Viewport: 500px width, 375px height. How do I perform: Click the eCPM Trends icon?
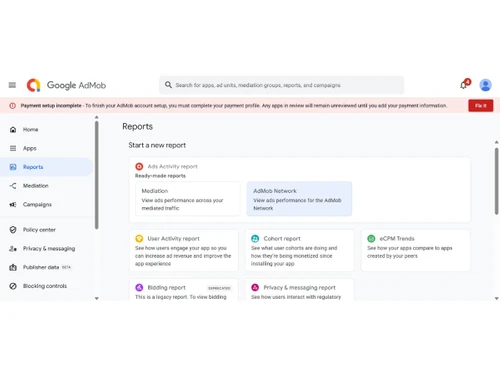pos(371,238)
